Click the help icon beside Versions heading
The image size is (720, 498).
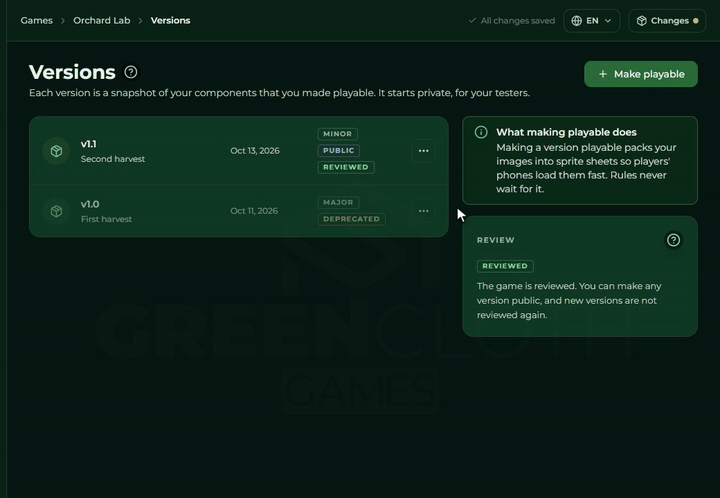[131, 72]
